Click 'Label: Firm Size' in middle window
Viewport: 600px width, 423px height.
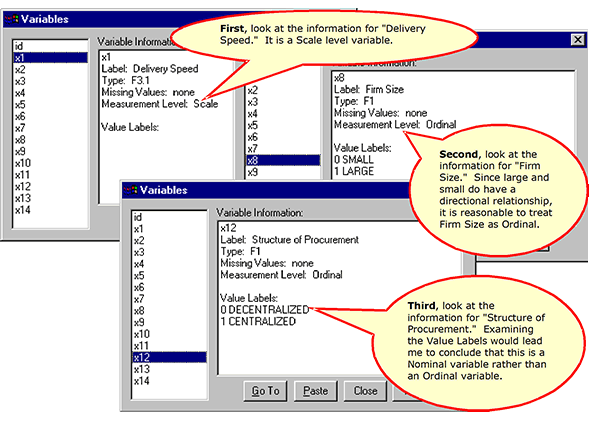pyautogui.click(x=369, y=89)
